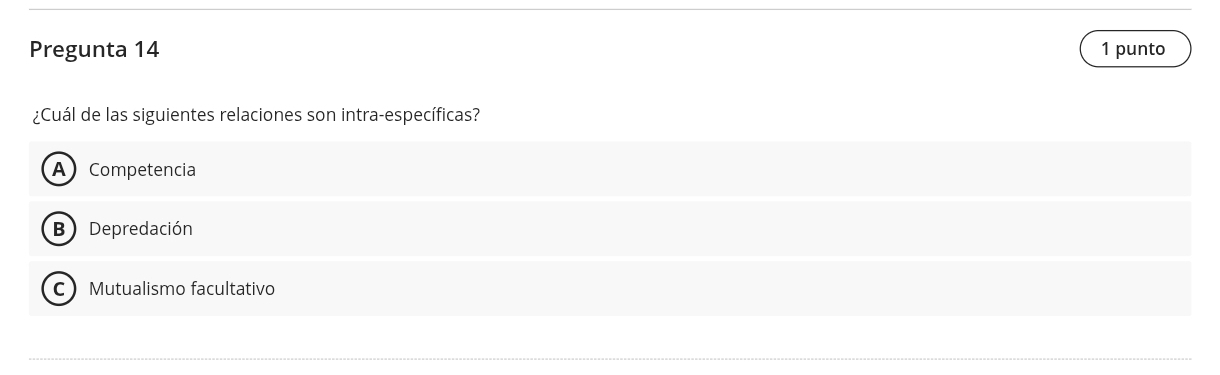Choose the Competencia answer option
The width and height of the screenshot is (1220, 375).
pyautogui.click(x=610, y=169)
